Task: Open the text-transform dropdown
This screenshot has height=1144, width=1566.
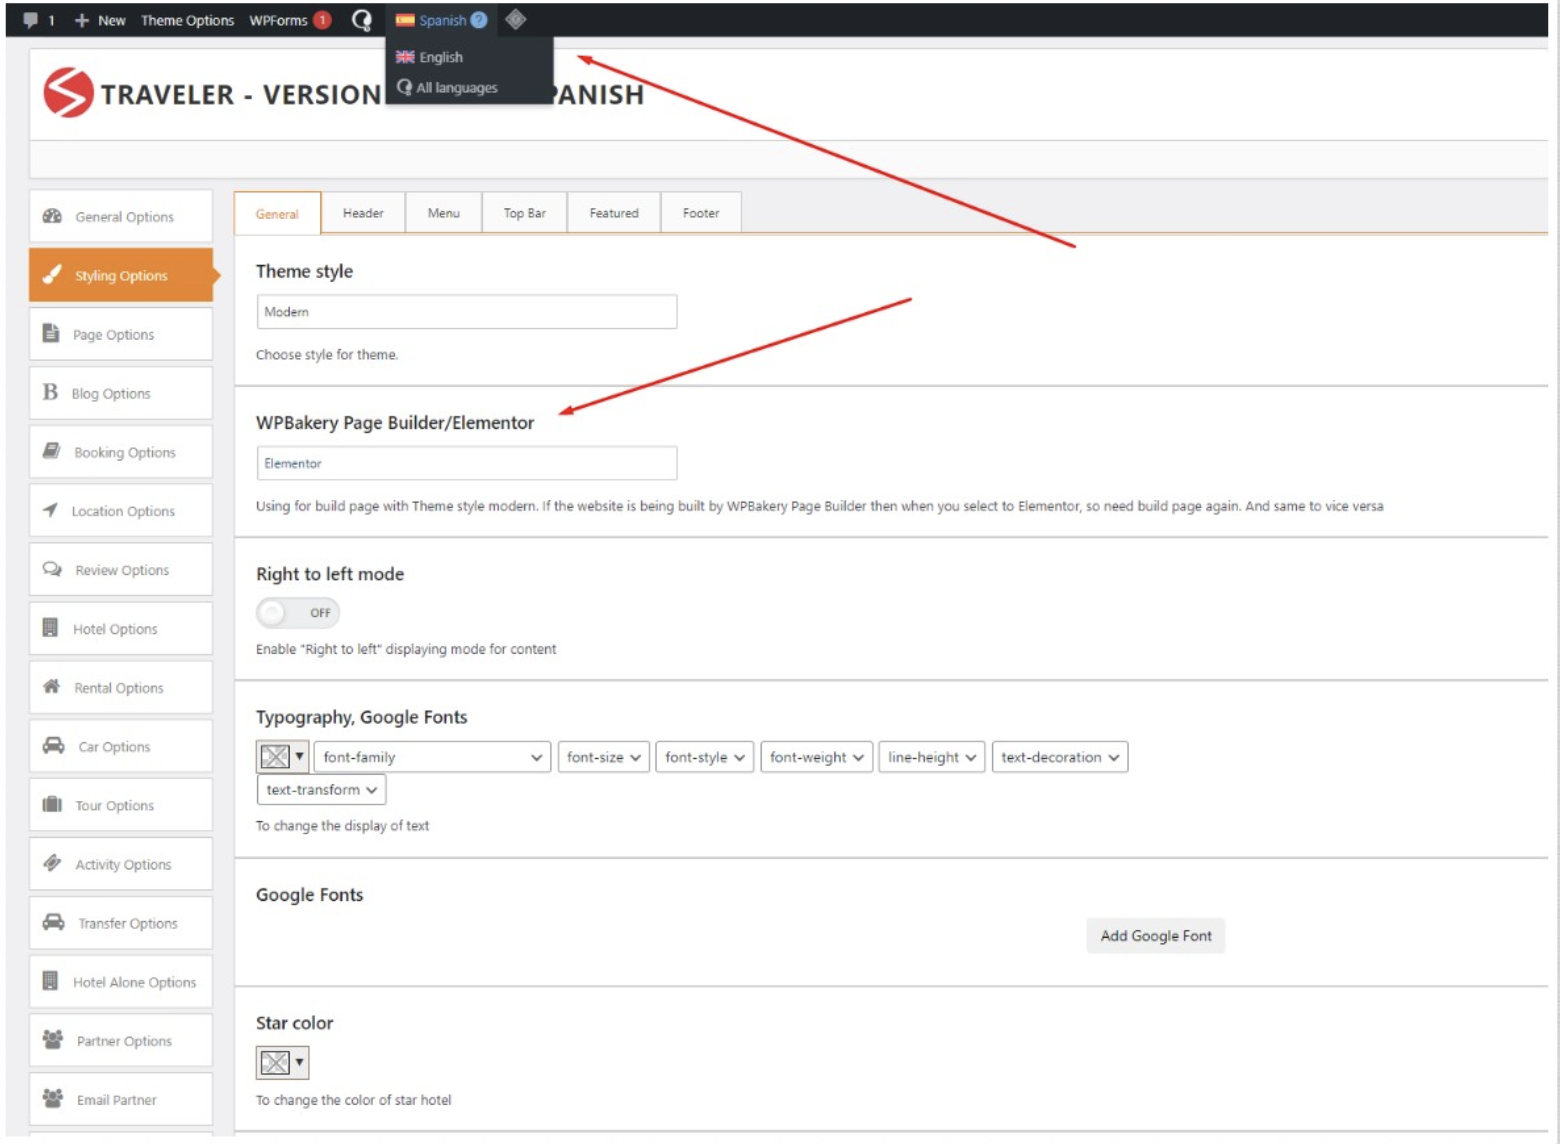Action: pos(321,789)
